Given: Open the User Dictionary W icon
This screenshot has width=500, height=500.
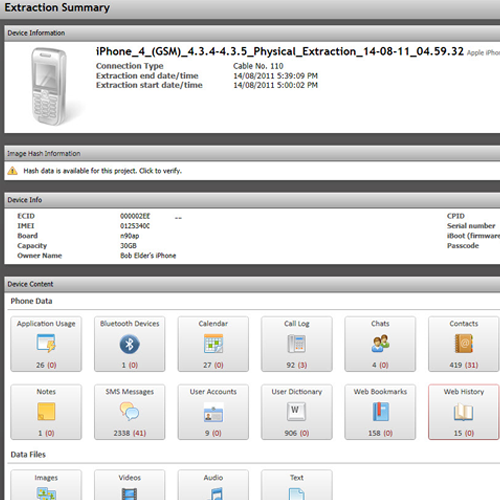Looking at the screenshot, I should tap(296, 411).
